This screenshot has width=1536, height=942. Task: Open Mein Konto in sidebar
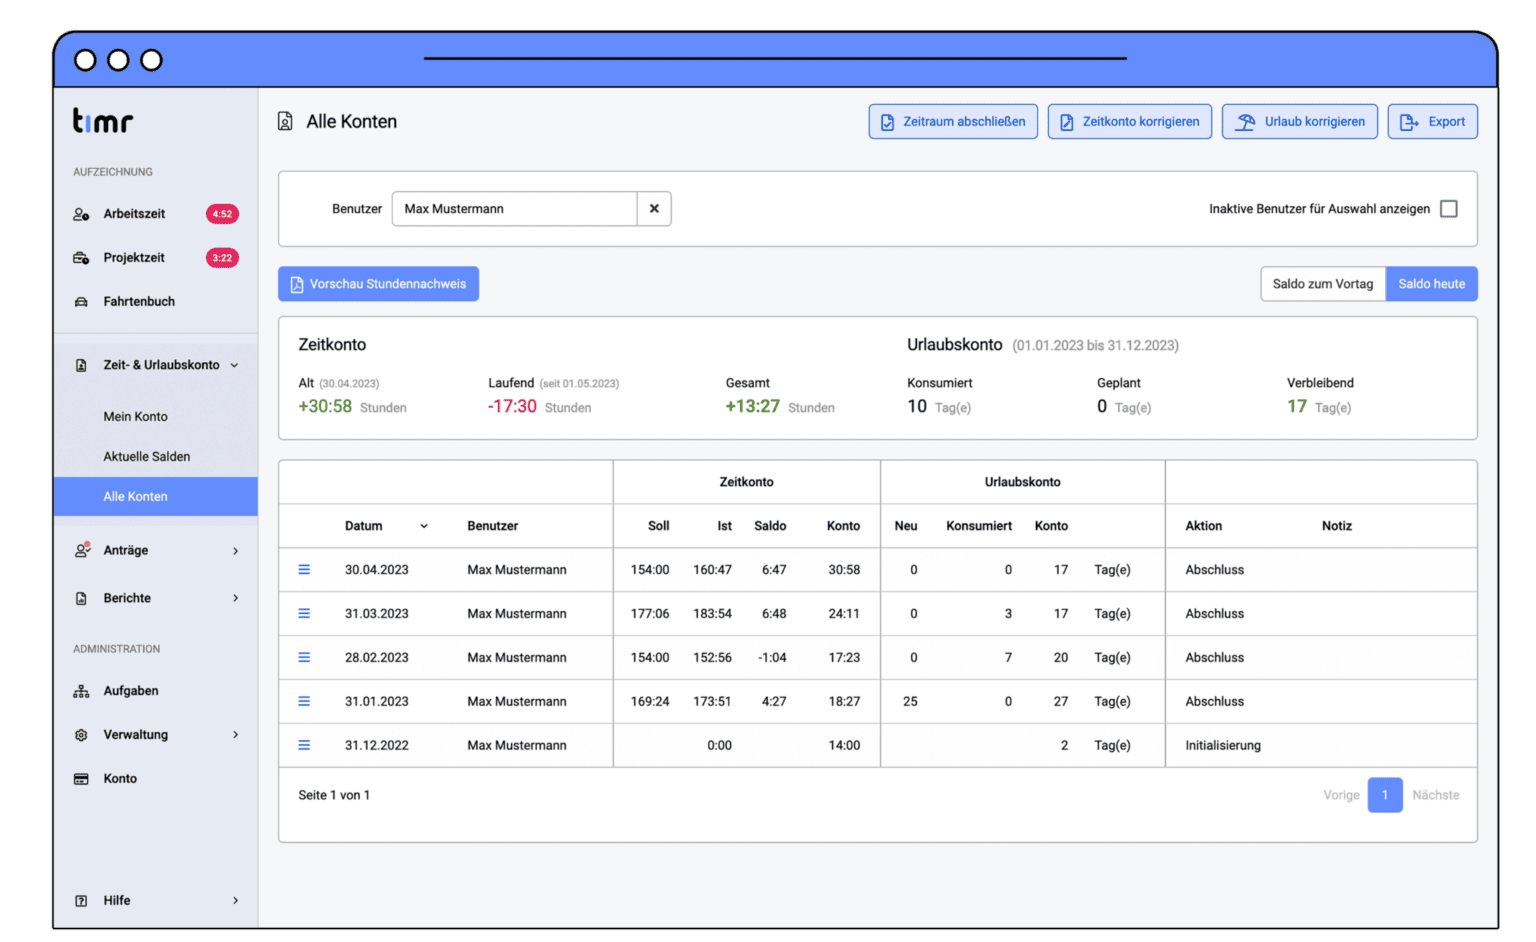coord(135,417)
